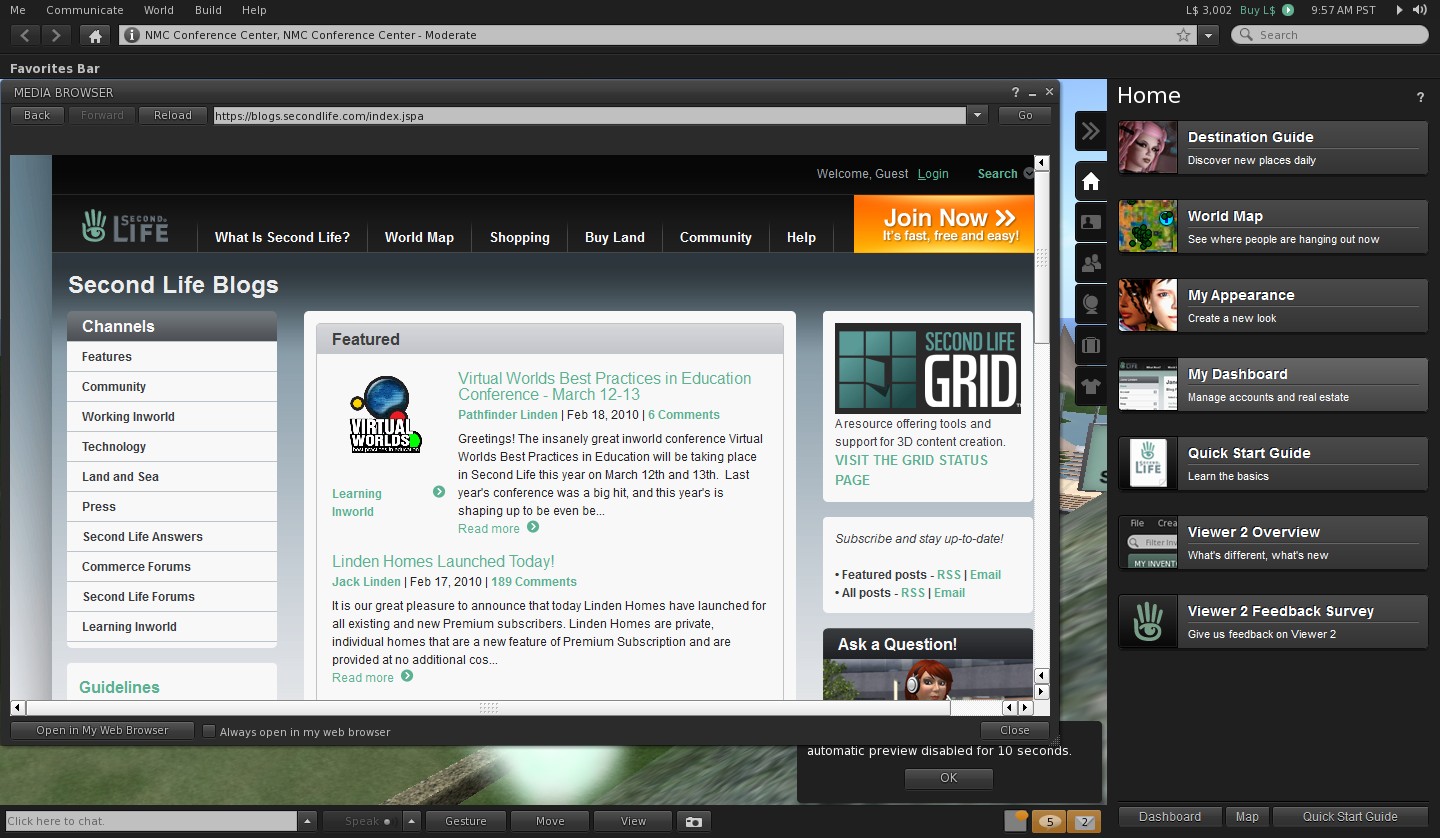
Task: Collapse the sidebar with double-arrow button
Action: coord(1091,131)
